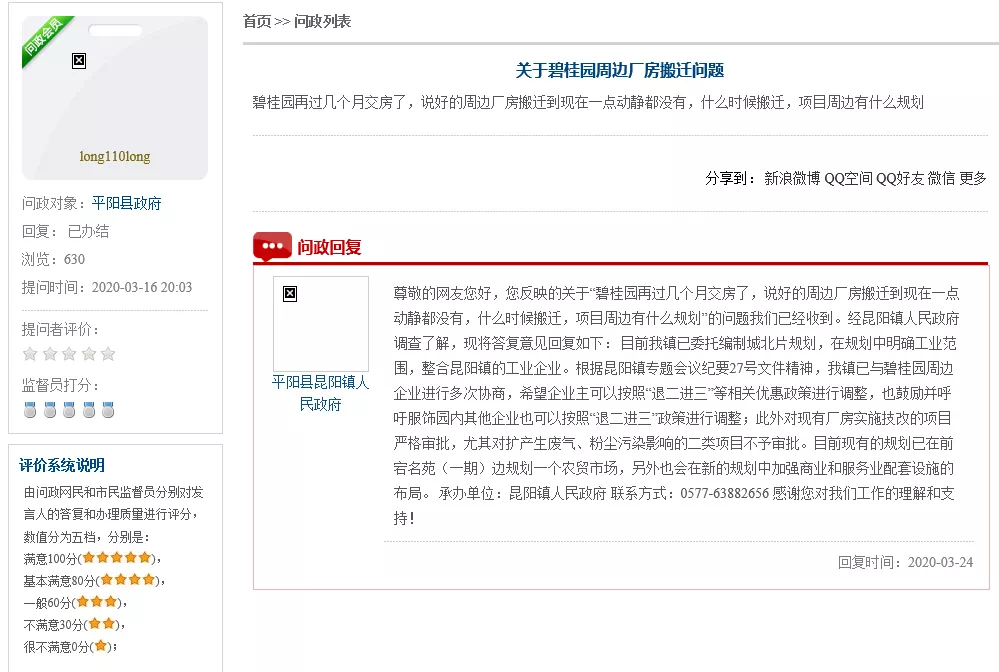
Task: Share to QQ好友
Action: 900,178
